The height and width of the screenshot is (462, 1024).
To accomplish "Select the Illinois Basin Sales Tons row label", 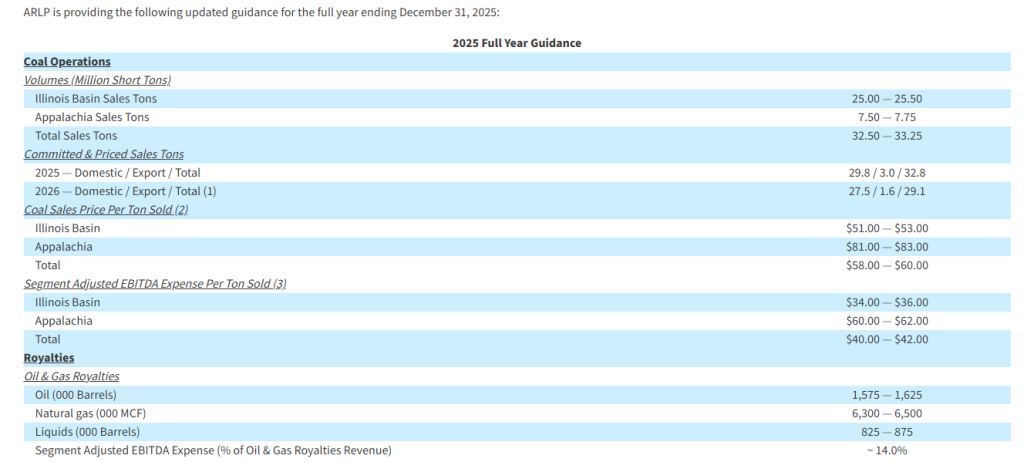I will tap(96, 99).
